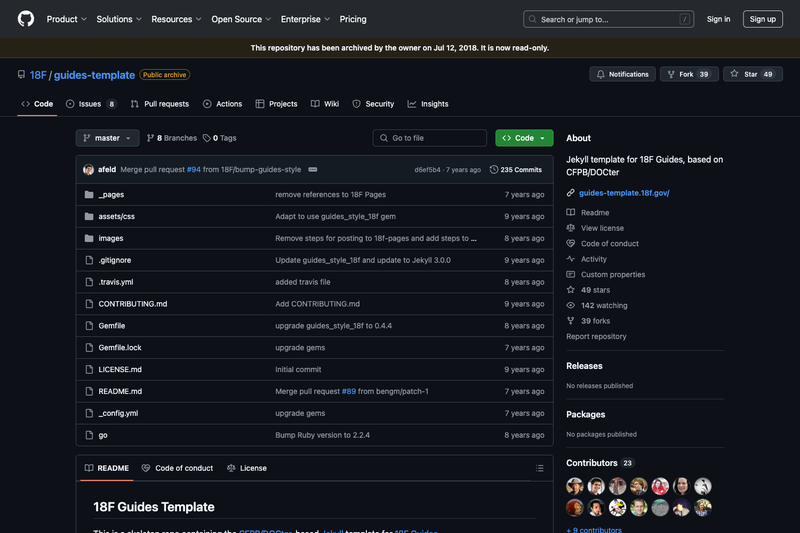
Task: Open pull request #94 link
Action: [x=193, y=169]
